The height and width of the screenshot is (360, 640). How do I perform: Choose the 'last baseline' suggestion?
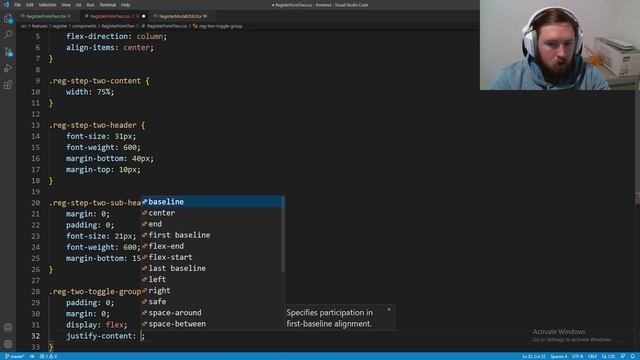(212, 268)
